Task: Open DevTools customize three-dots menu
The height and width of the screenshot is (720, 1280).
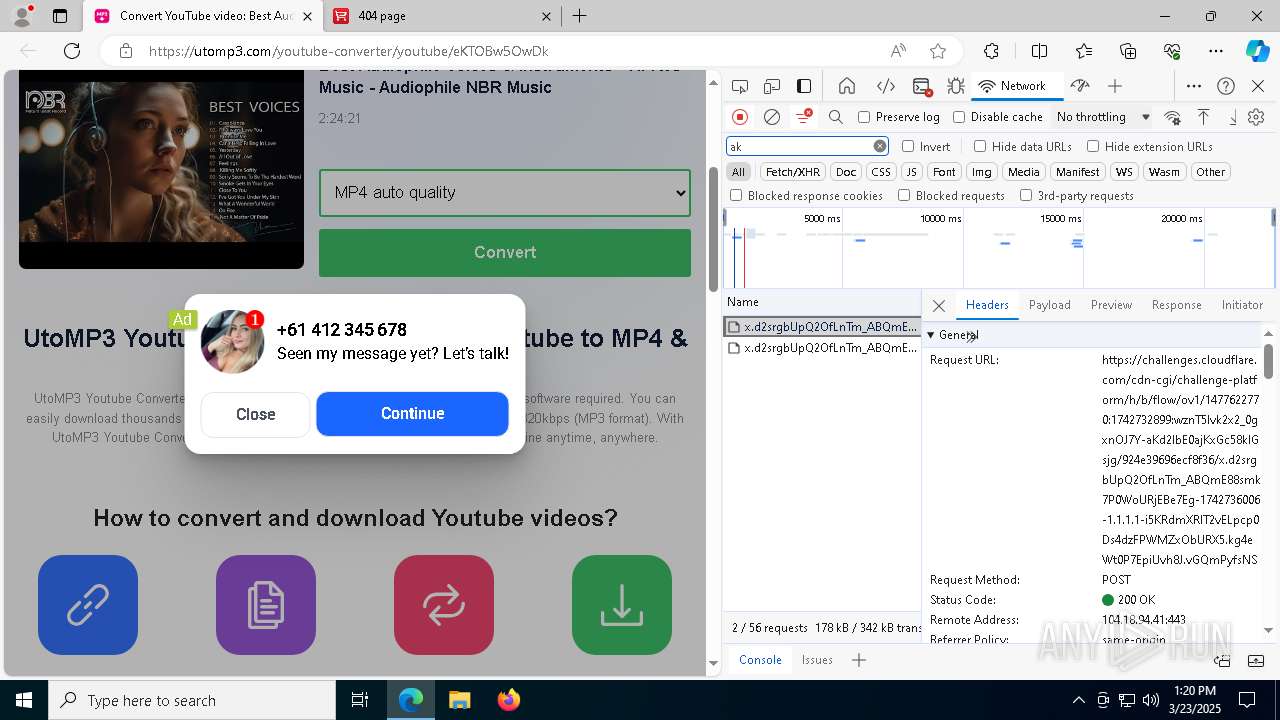Action: point(1194,86)
